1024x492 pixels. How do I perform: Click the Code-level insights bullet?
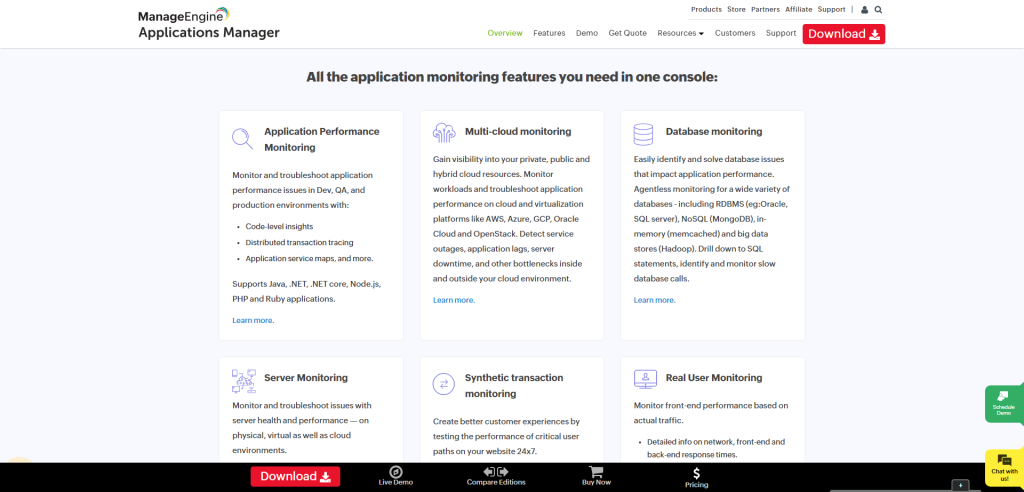click(280, 226)
